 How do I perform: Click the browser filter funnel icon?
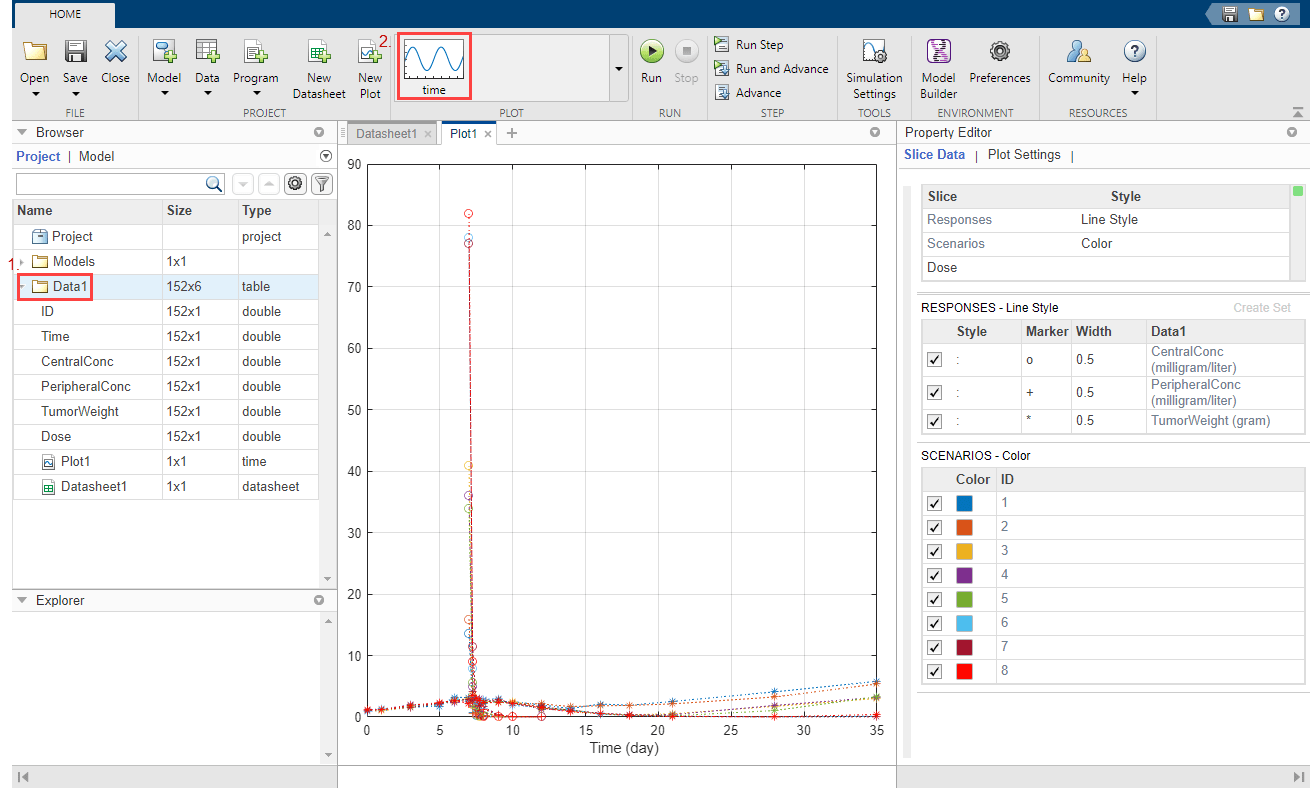pyautogui.click(x=321, y=184)
